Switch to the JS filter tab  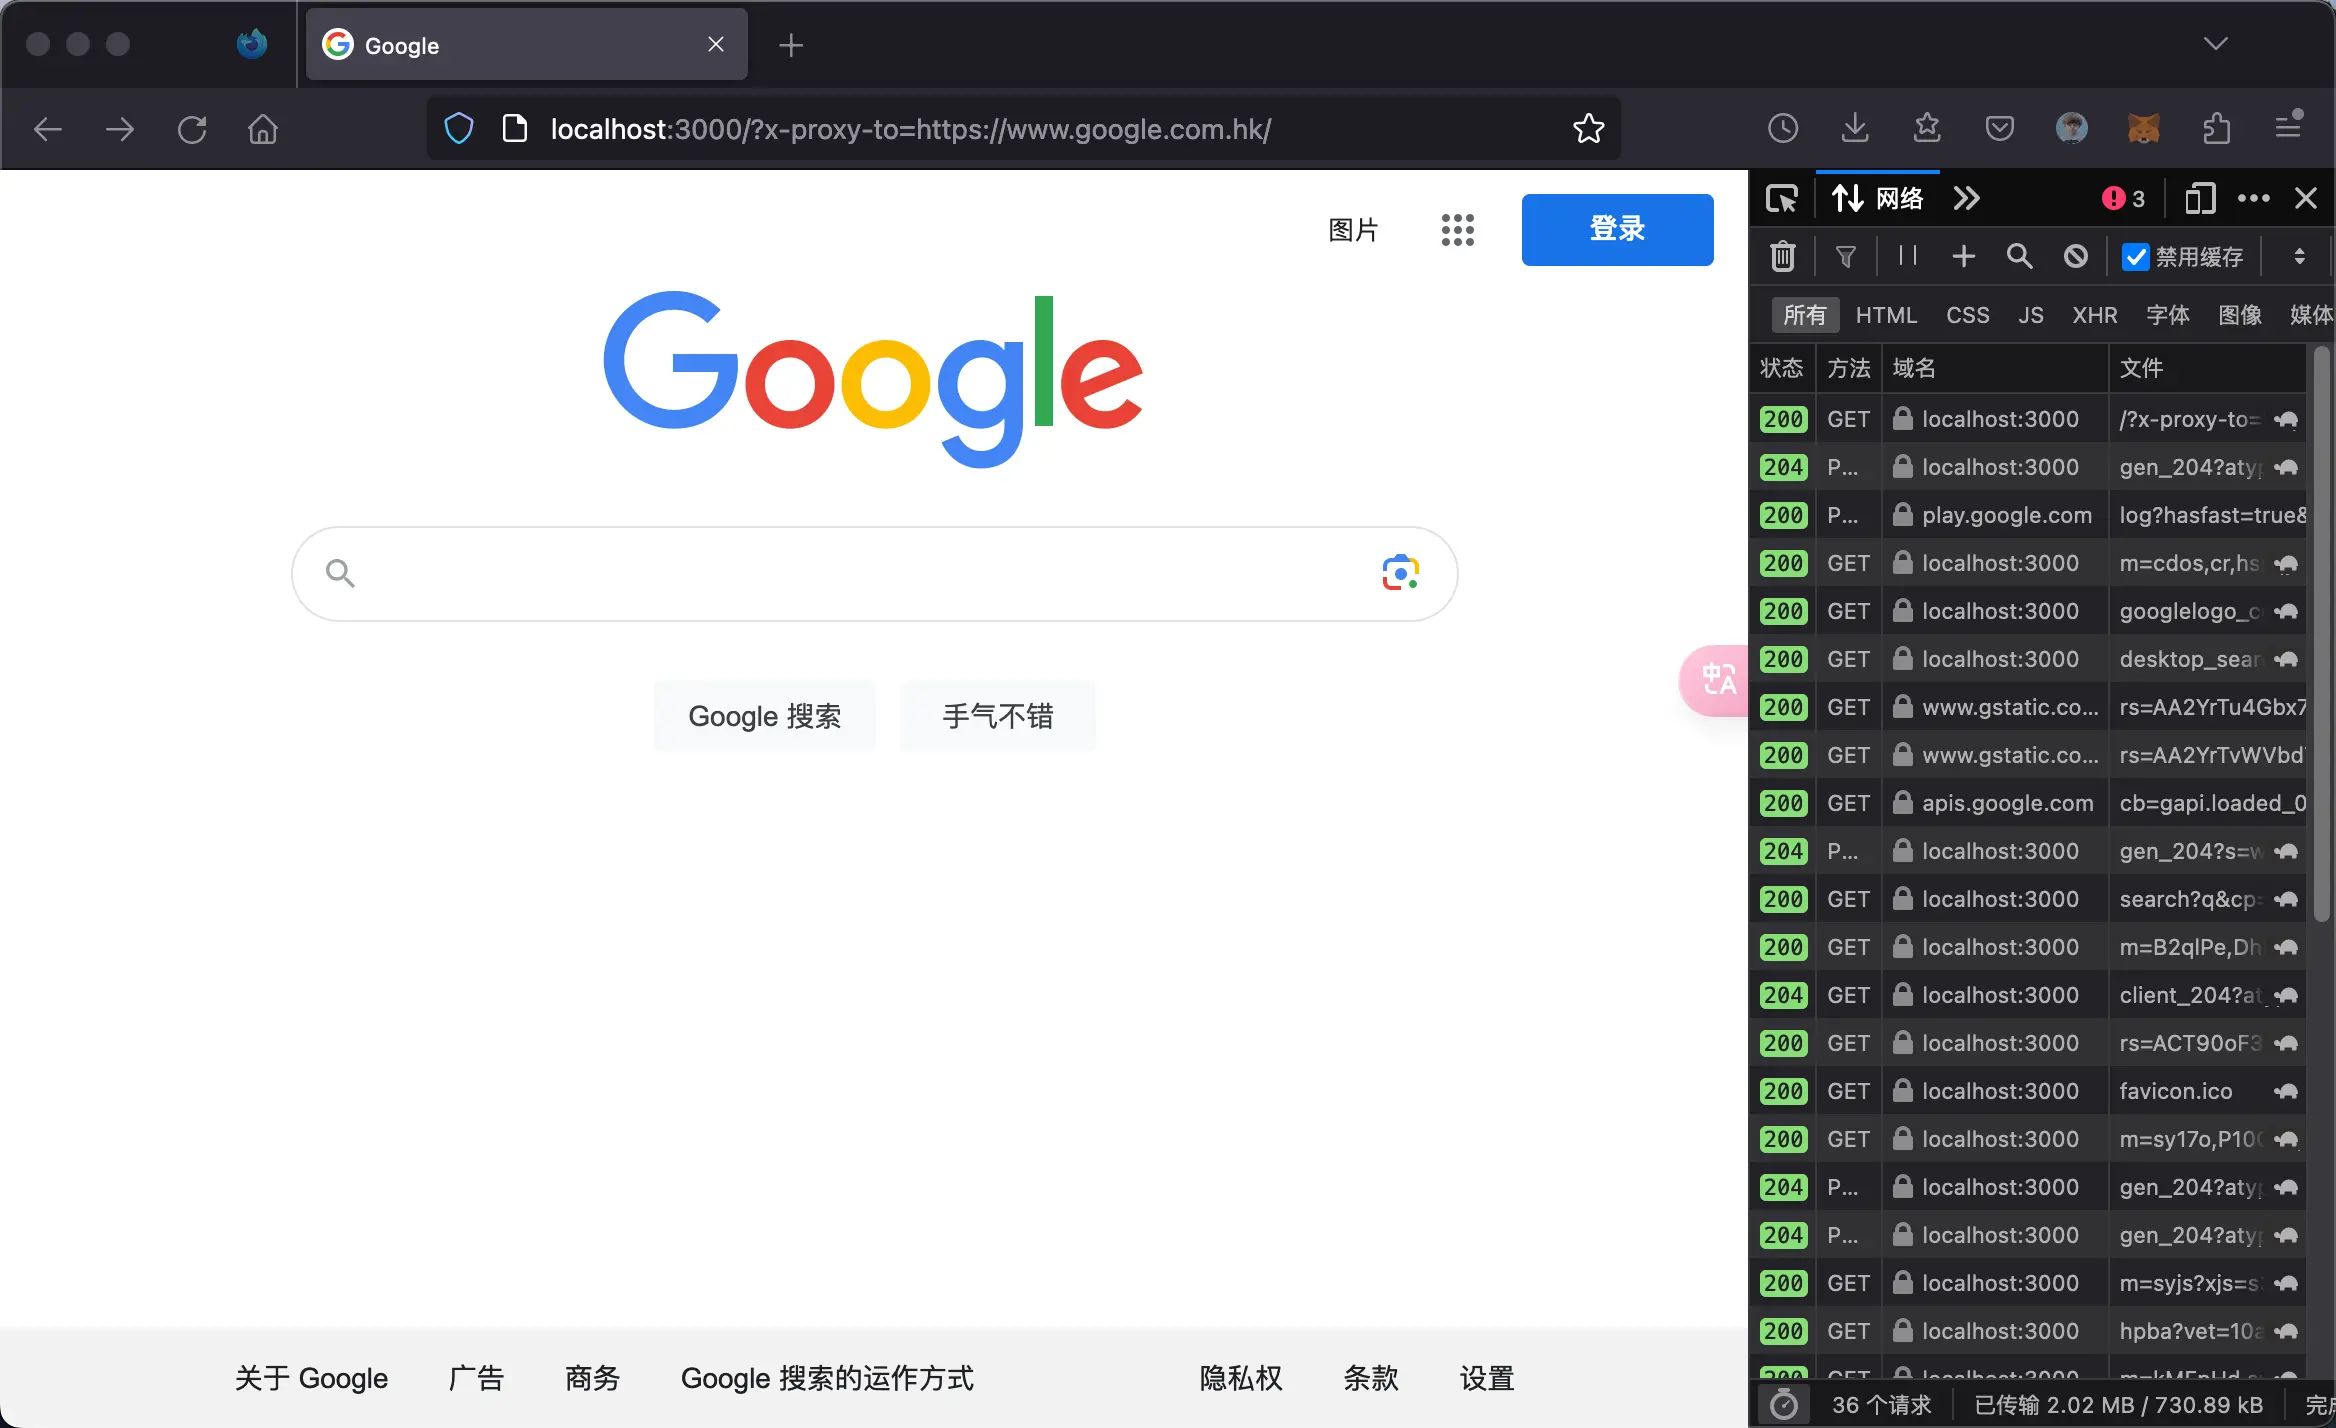pyautogui.click(x=2030, y=315)
